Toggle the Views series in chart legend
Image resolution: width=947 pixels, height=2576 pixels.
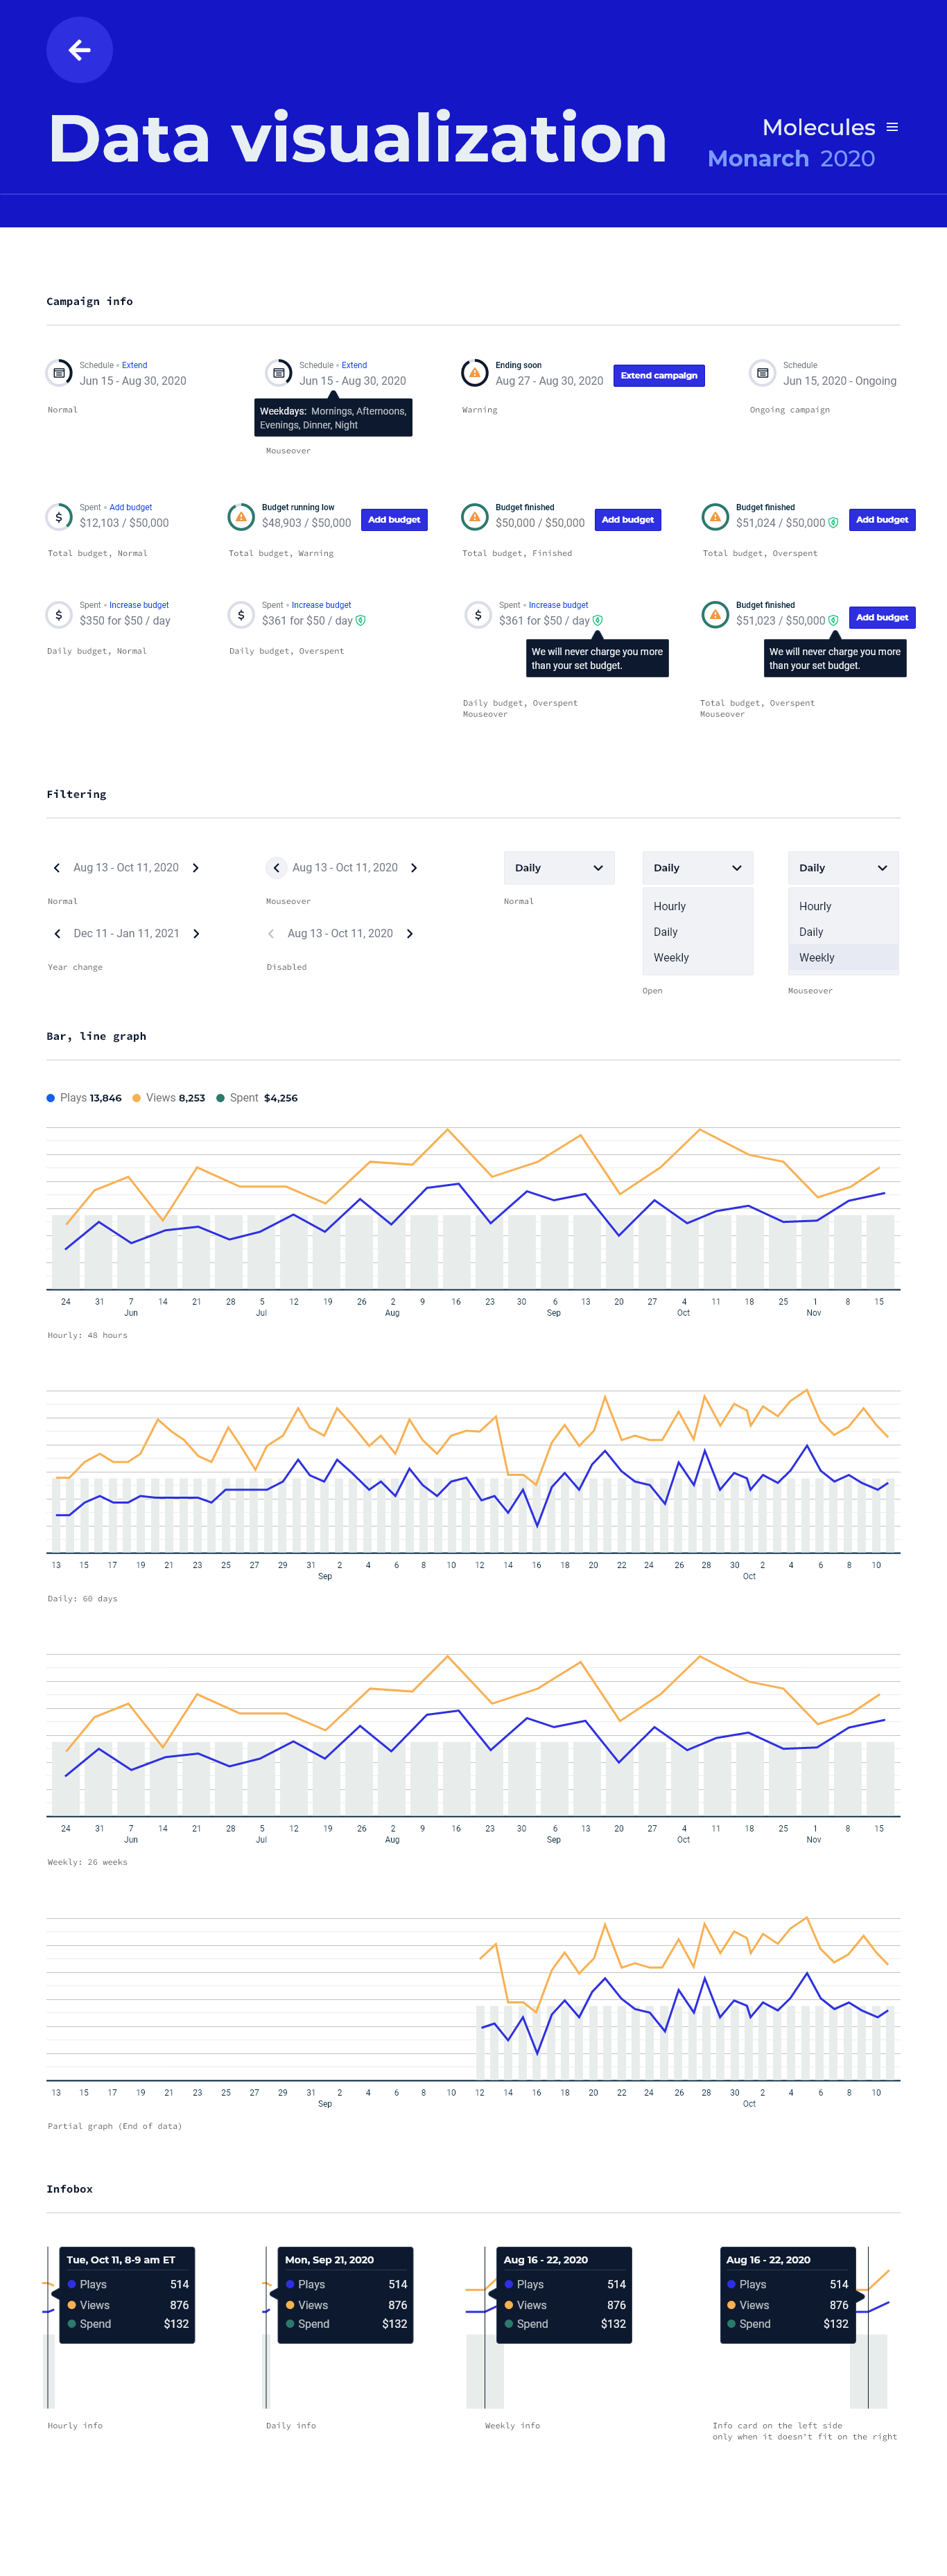pyautogui.click(x=168, y=1098)
